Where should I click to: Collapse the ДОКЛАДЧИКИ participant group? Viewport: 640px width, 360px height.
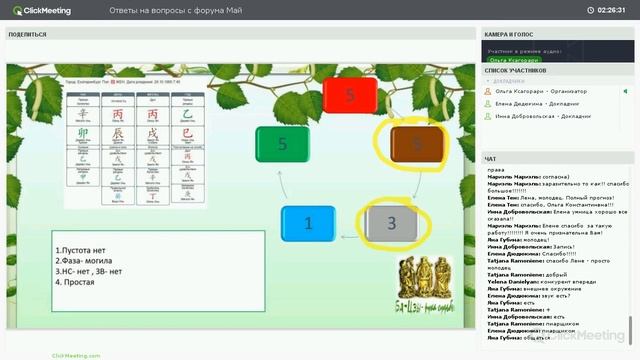click(x=488, y=81)
